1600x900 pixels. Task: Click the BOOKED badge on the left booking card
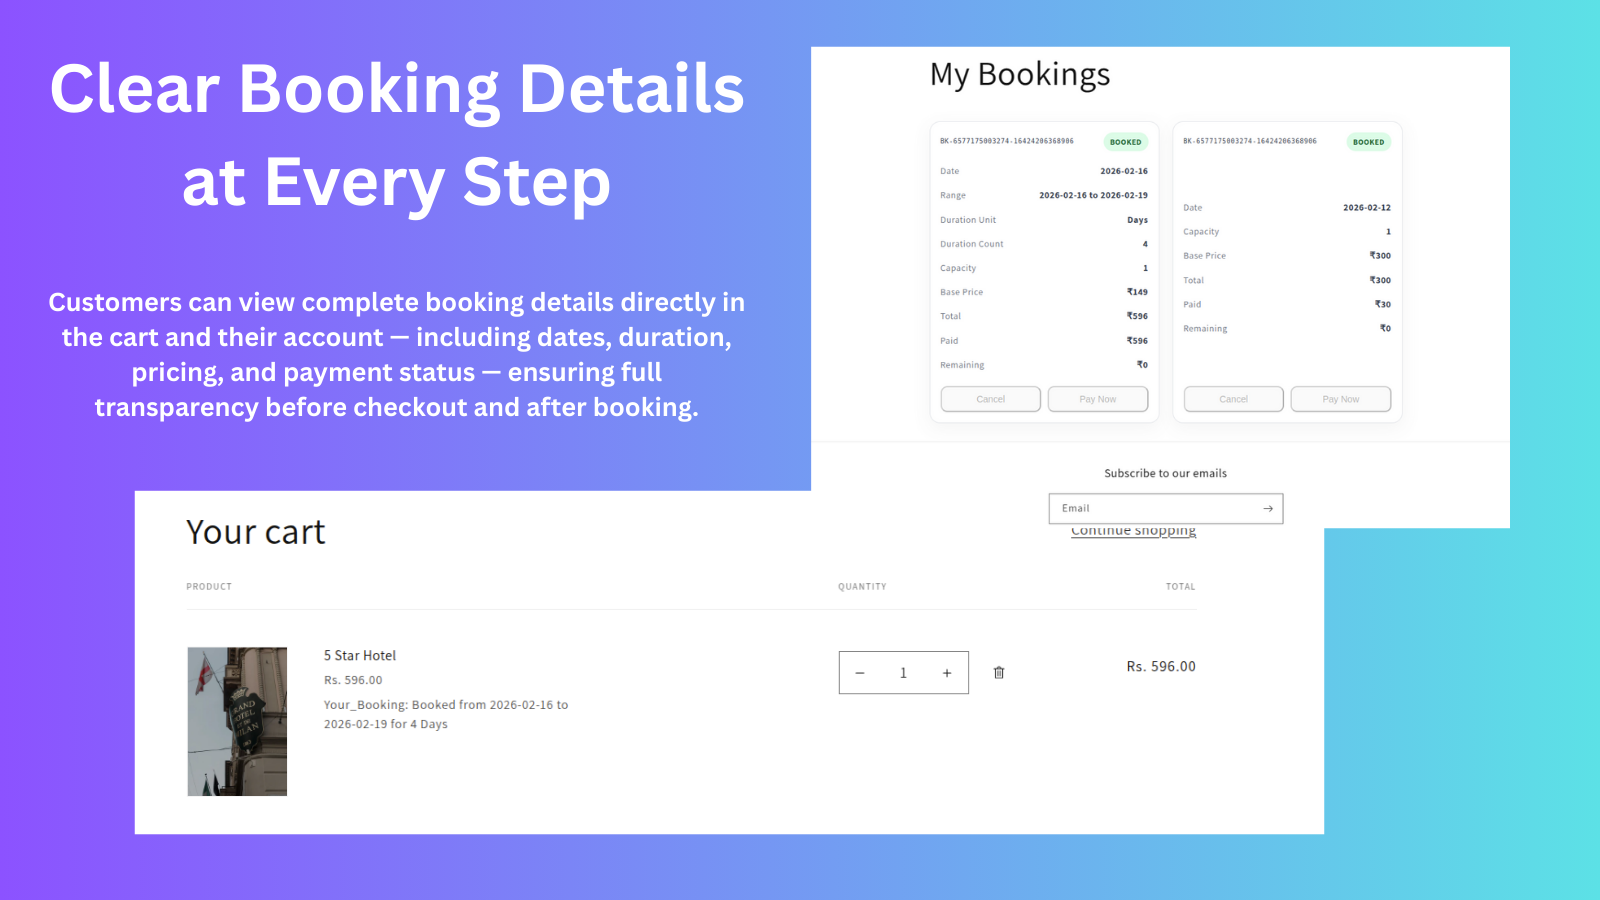(x=1124, y=141)
